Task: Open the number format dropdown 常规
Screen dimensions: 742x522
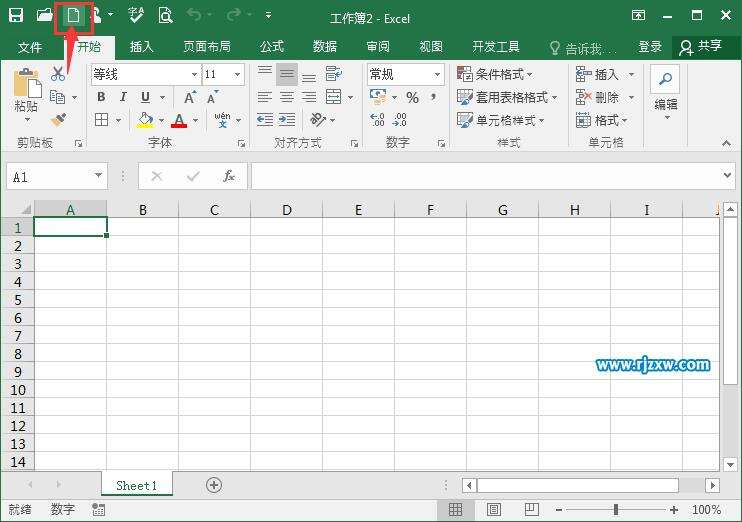Action: (x=437, y=74)
